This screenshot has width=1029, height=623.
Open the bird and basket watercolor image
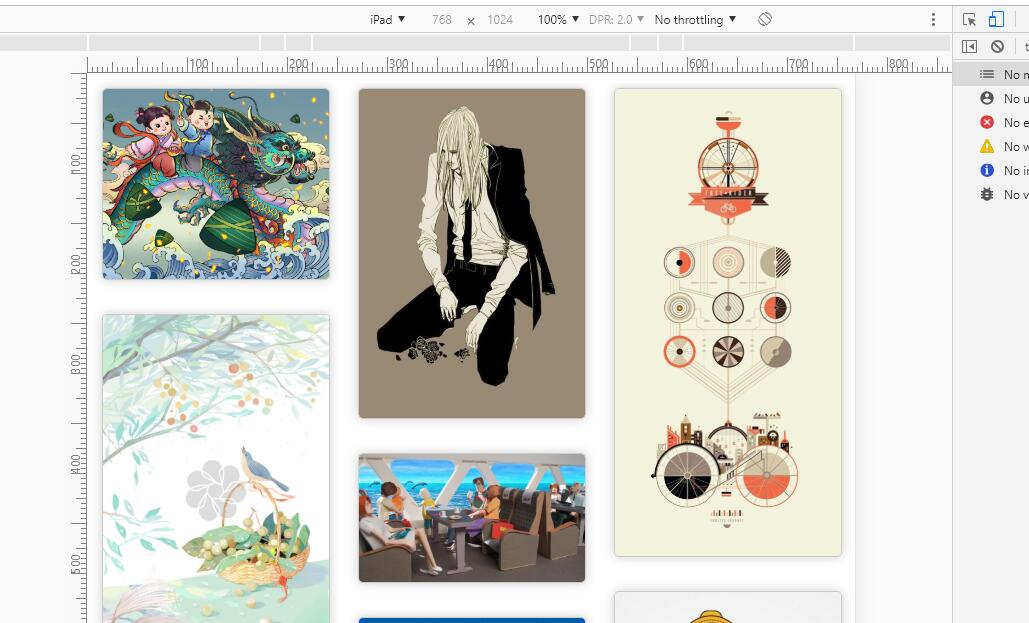216,469
